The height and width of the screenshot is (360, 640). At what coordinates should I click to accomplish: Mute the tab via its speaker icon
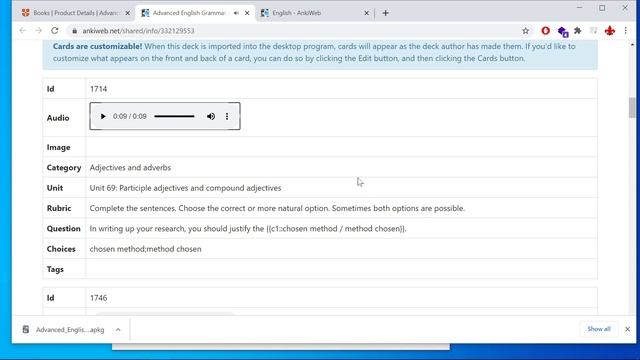click(x=236, y=13)
